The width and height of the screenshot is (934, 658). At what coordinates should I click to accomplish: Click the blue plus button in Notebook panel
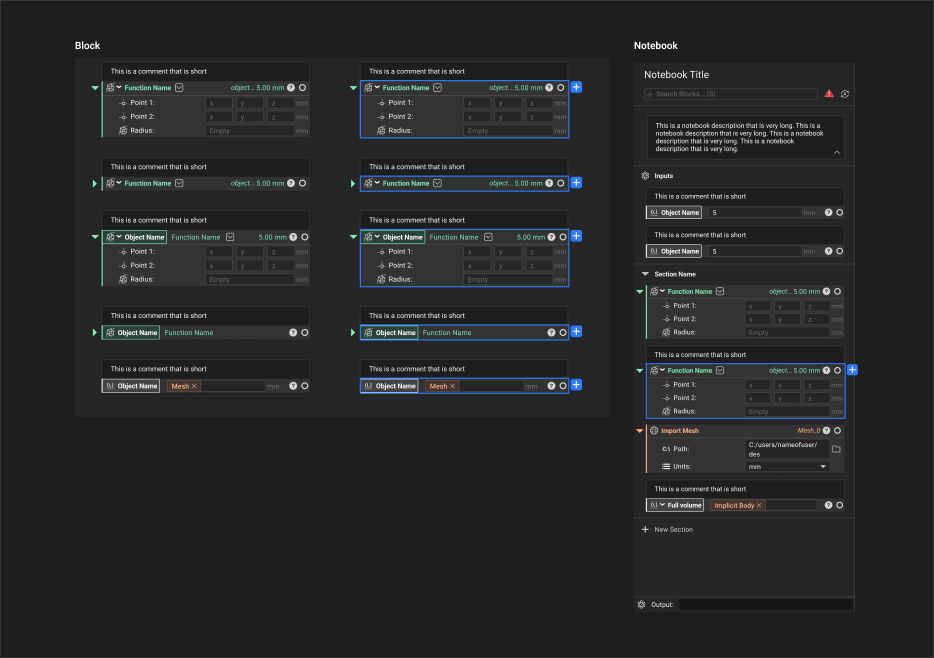click(852, 370)
